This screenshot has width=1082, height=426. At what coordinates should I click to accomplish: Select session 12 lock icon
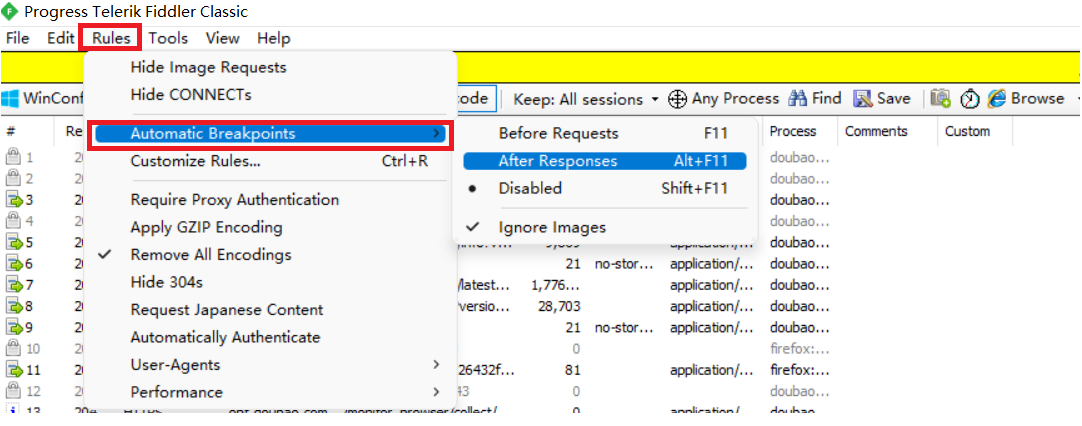14,391
